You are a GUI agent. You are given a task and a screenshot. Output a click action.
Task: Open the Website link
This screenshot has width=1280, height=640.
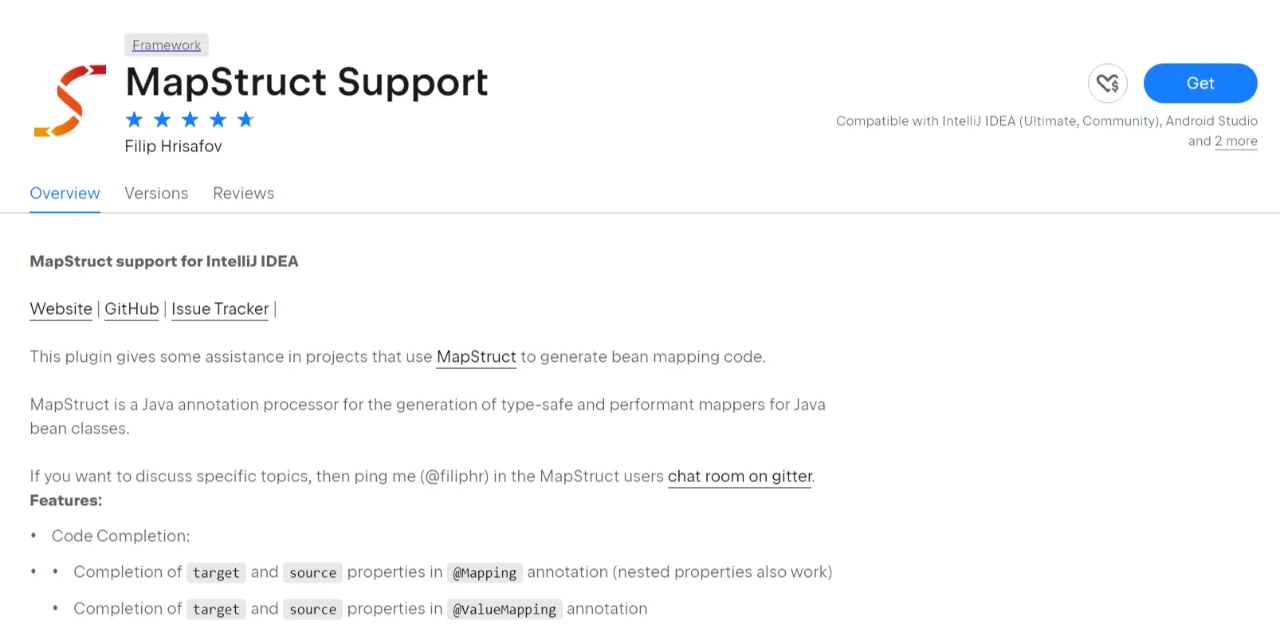click(61, 309)
